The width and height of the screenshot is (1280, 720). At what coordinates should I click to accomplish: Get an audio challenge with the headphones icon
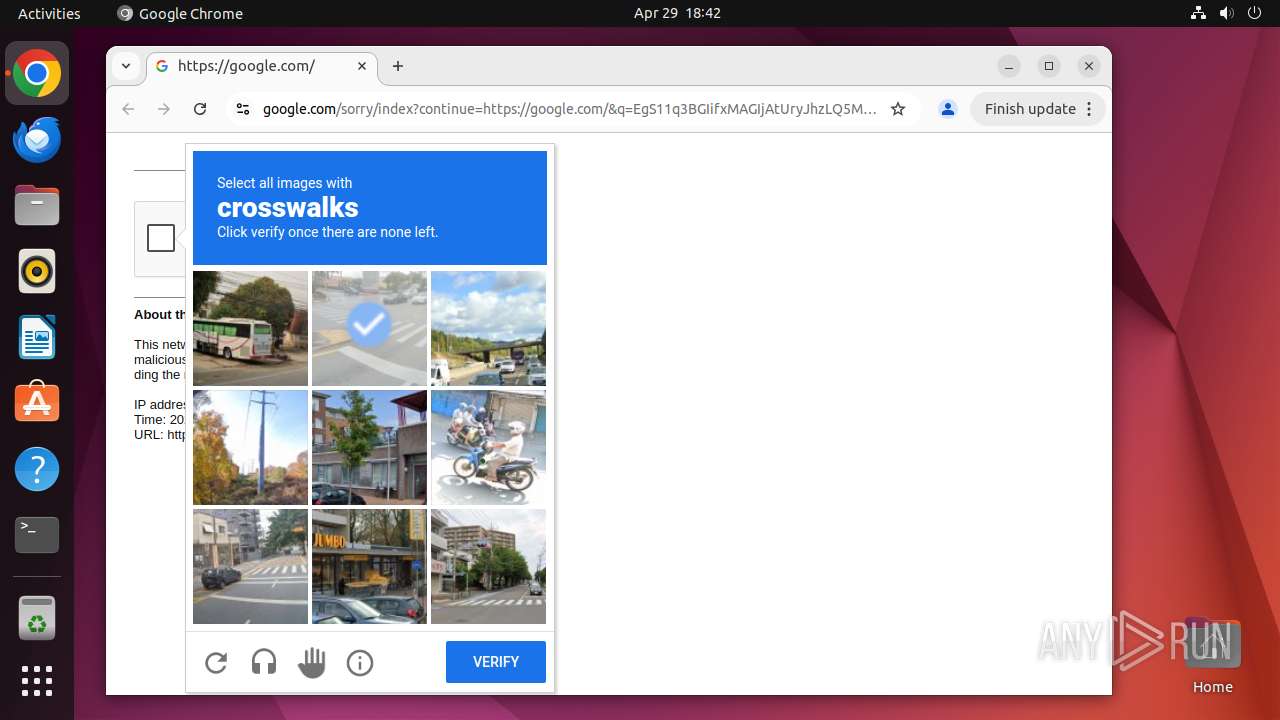pyautogui.click(x=264, y=662)
